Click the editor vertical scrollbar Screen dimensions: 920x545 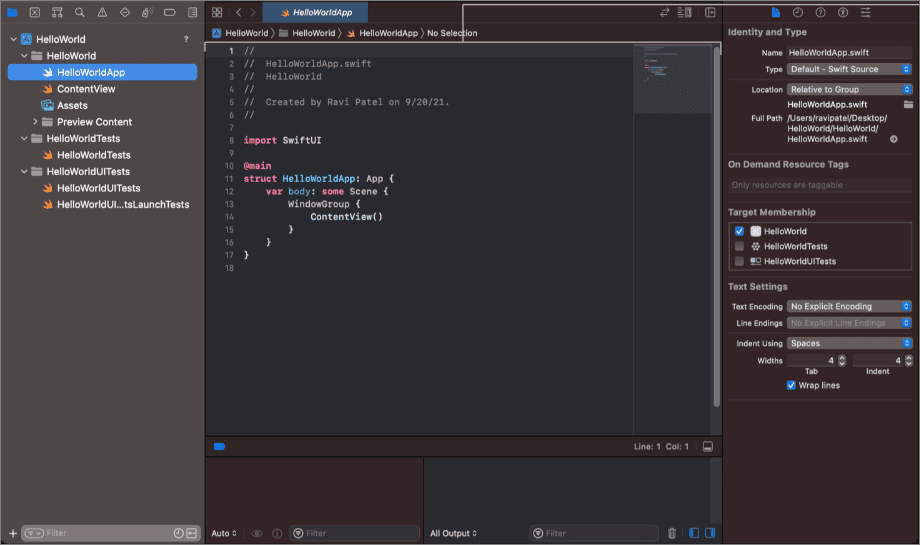point(716,230)
